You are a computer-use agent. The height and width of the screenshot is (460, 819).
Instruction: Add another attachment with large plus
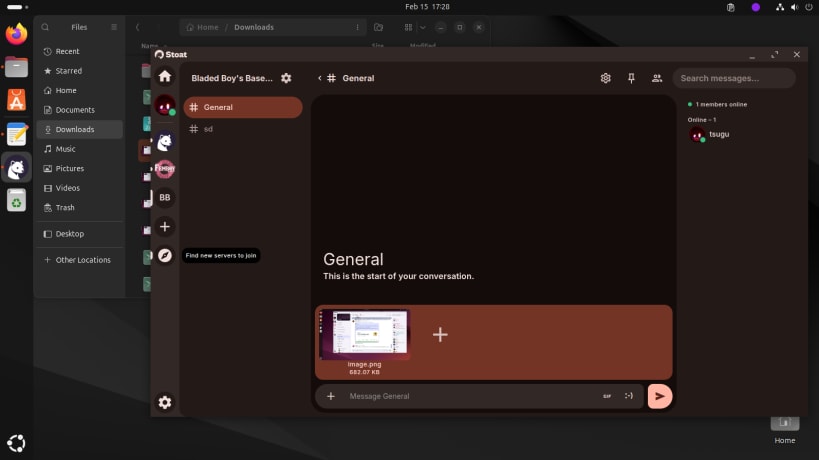point(440,335)
